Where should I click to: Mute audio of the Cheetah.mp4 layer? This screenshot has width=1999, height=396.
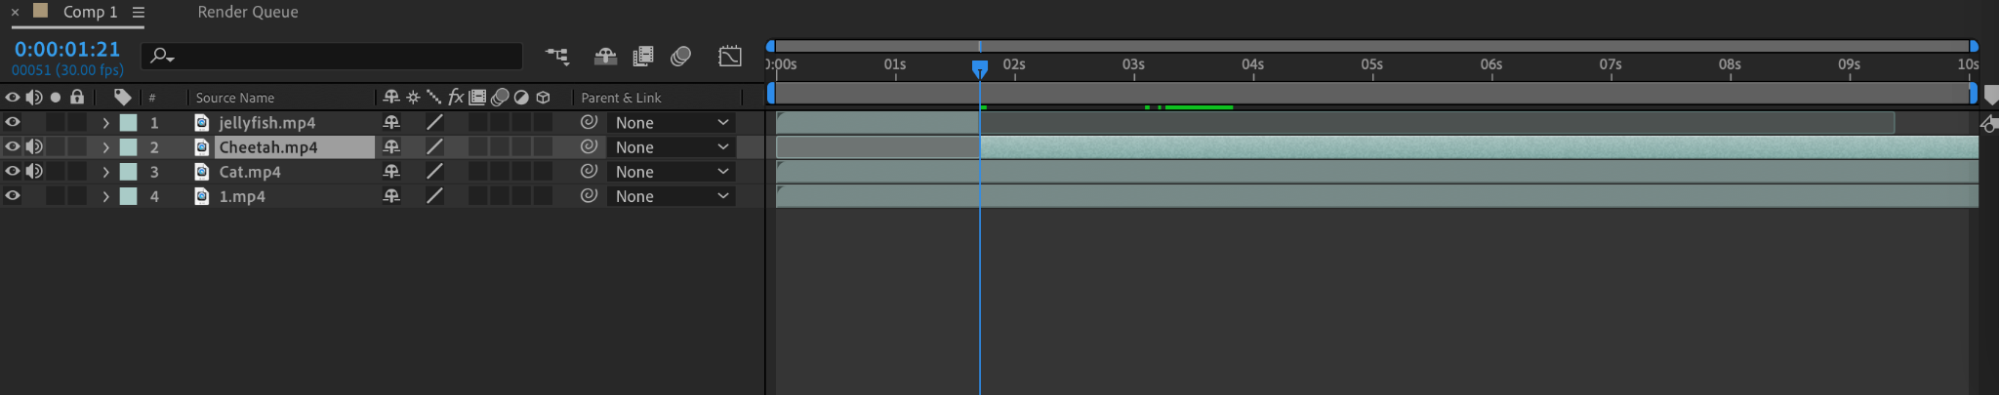click(x=34, y=146)
